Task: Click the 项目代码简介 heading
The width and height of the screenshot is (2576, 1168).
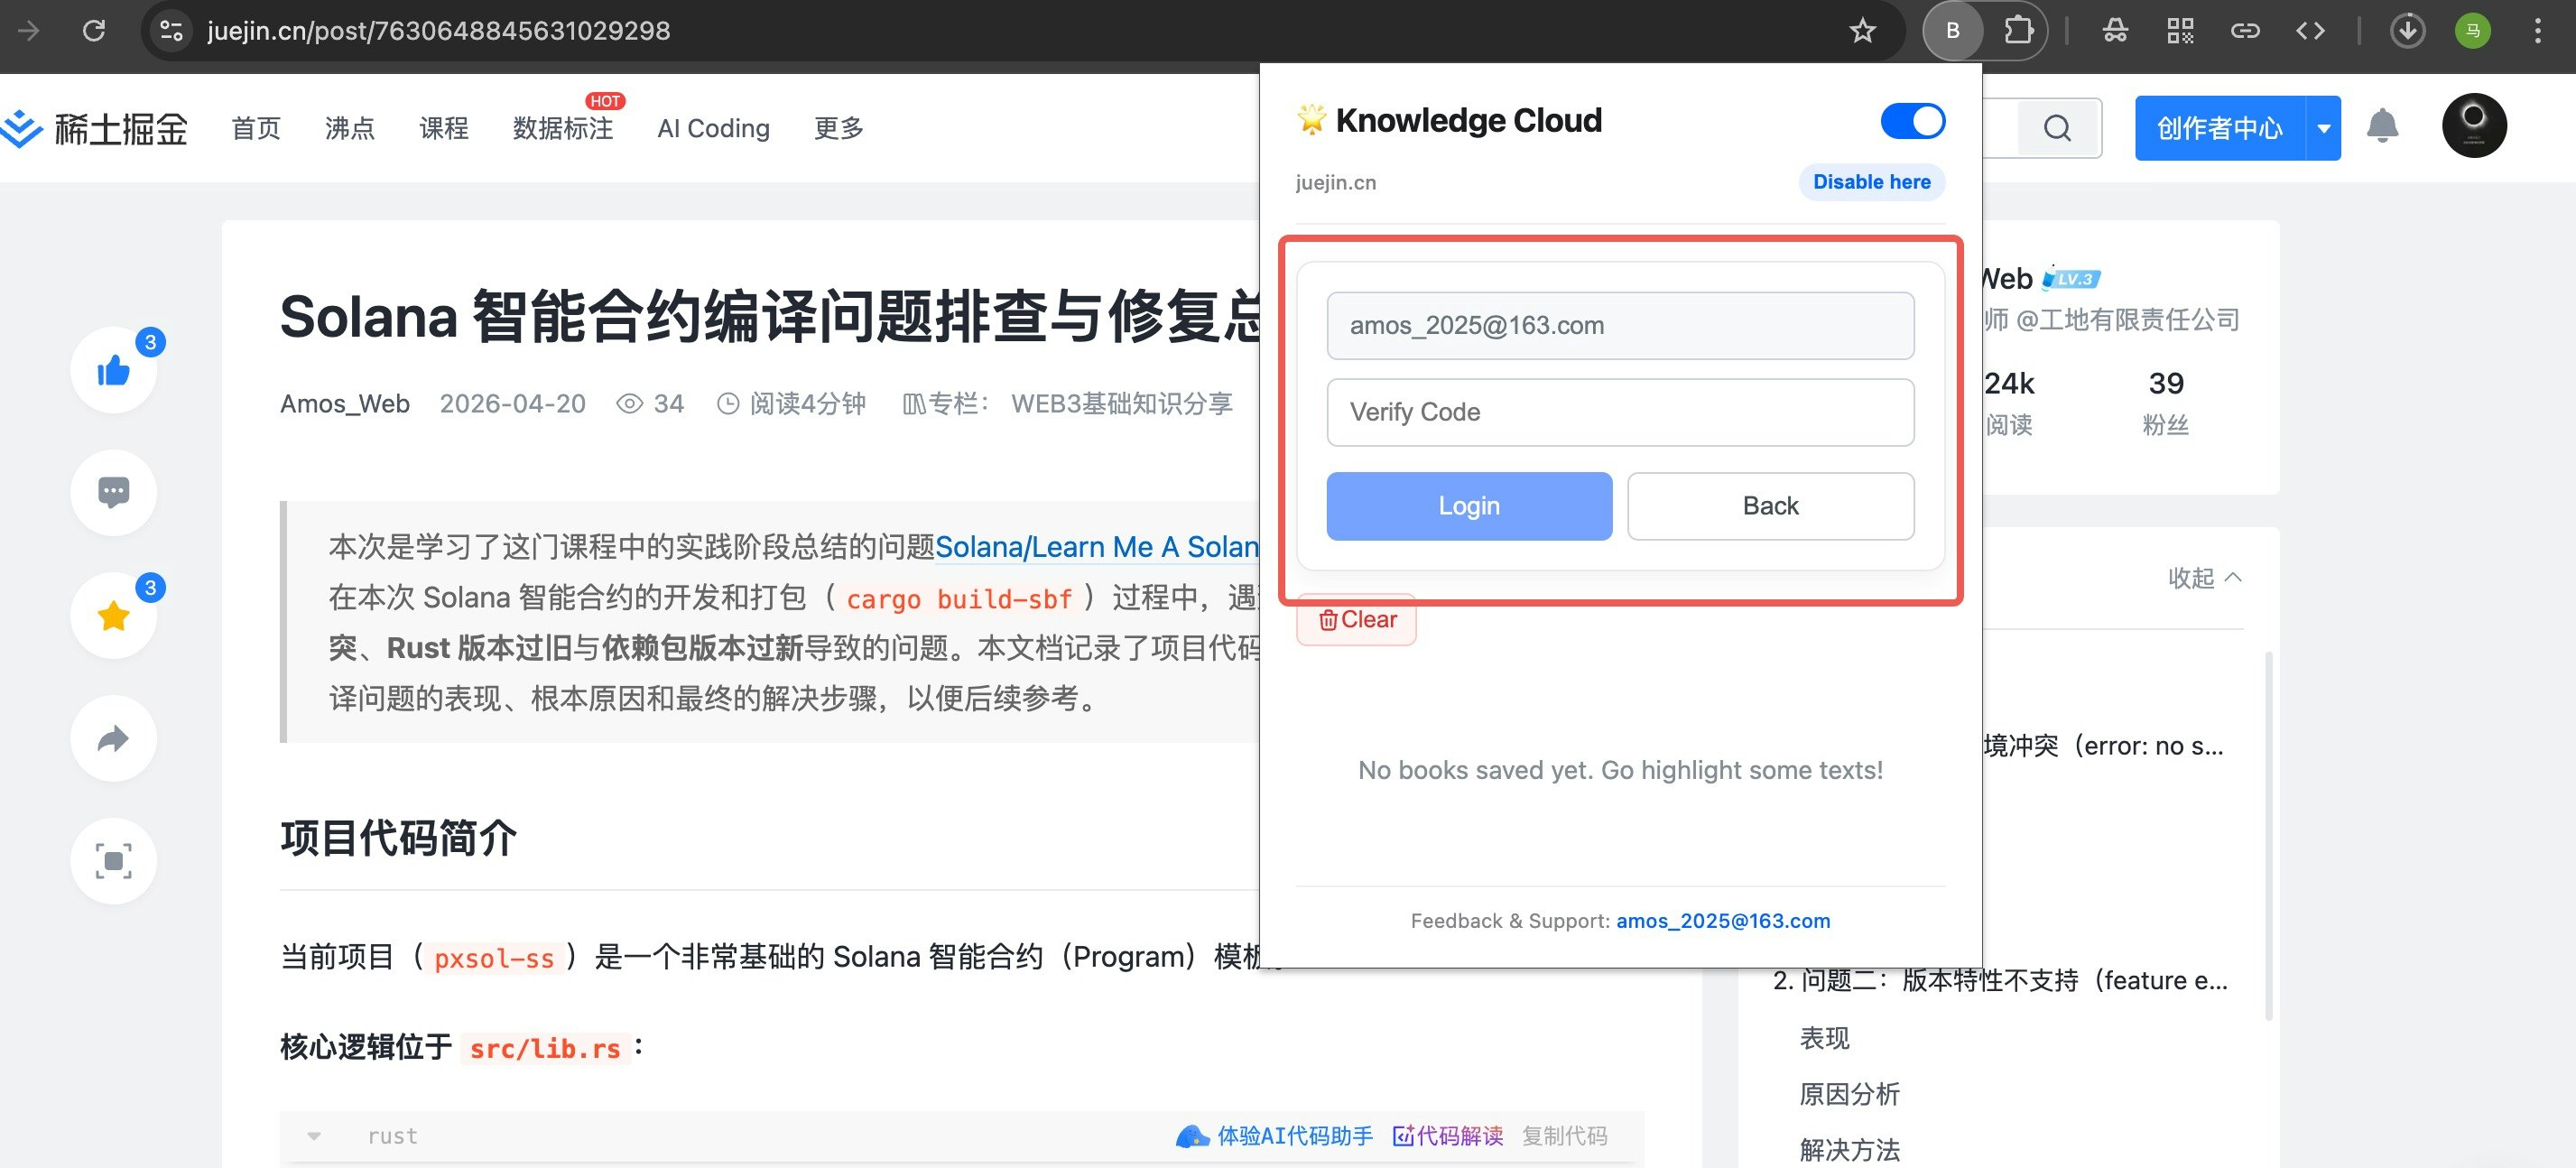Action: tap(399, 838)
